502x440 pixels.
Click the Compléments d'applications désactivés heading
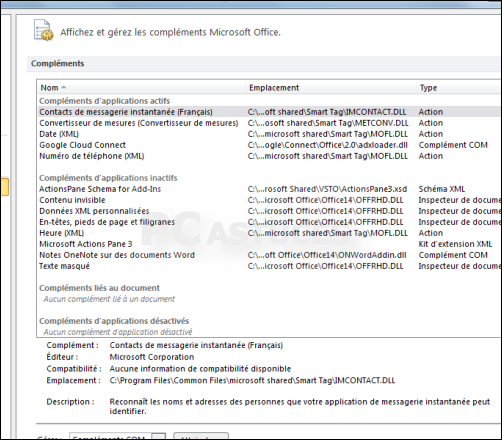click(x=114, y=321)
